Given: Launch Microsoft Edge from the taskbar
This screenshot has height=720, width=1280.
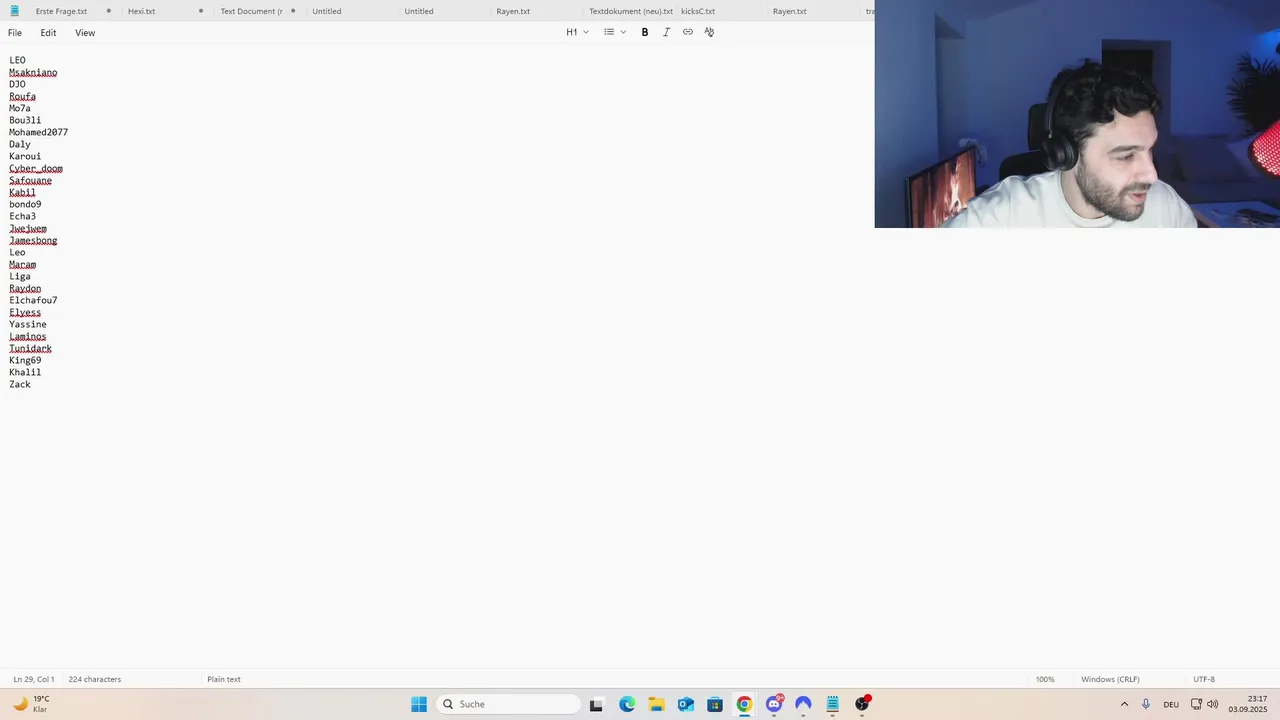Looking at the screenshot, I should point(627,704).
